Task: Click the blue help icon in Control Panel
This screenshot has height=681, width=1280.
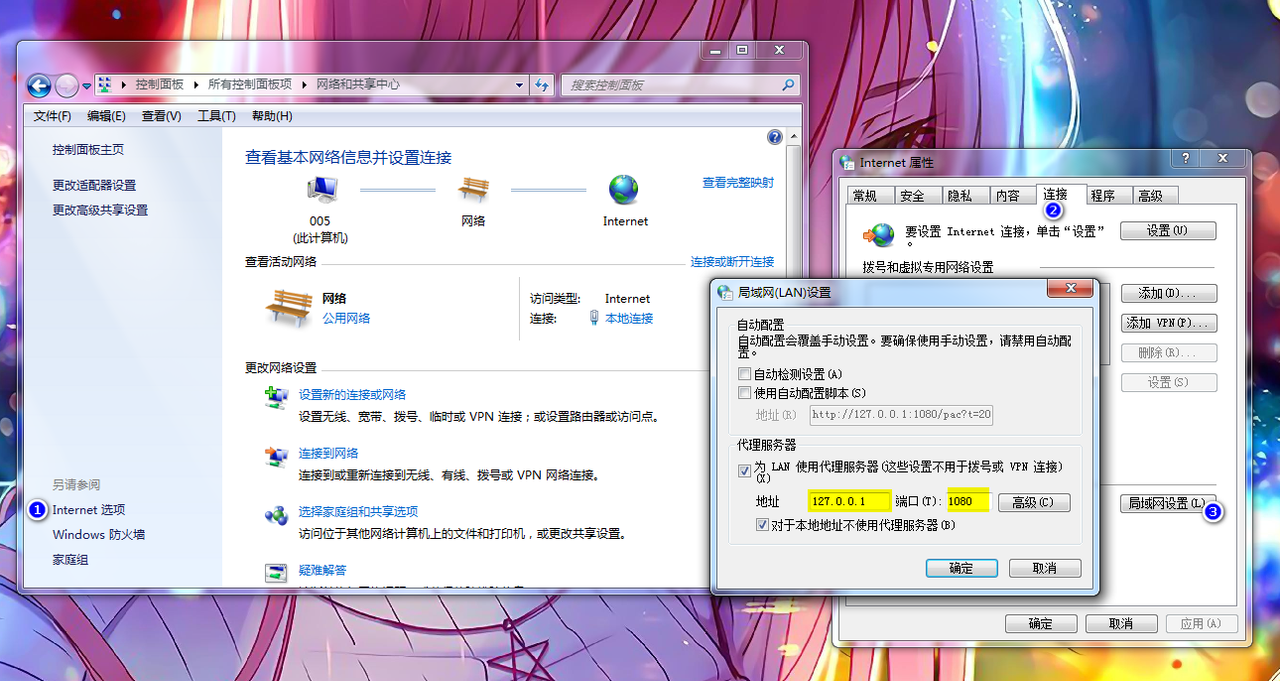Action: (x=774, y=137)
